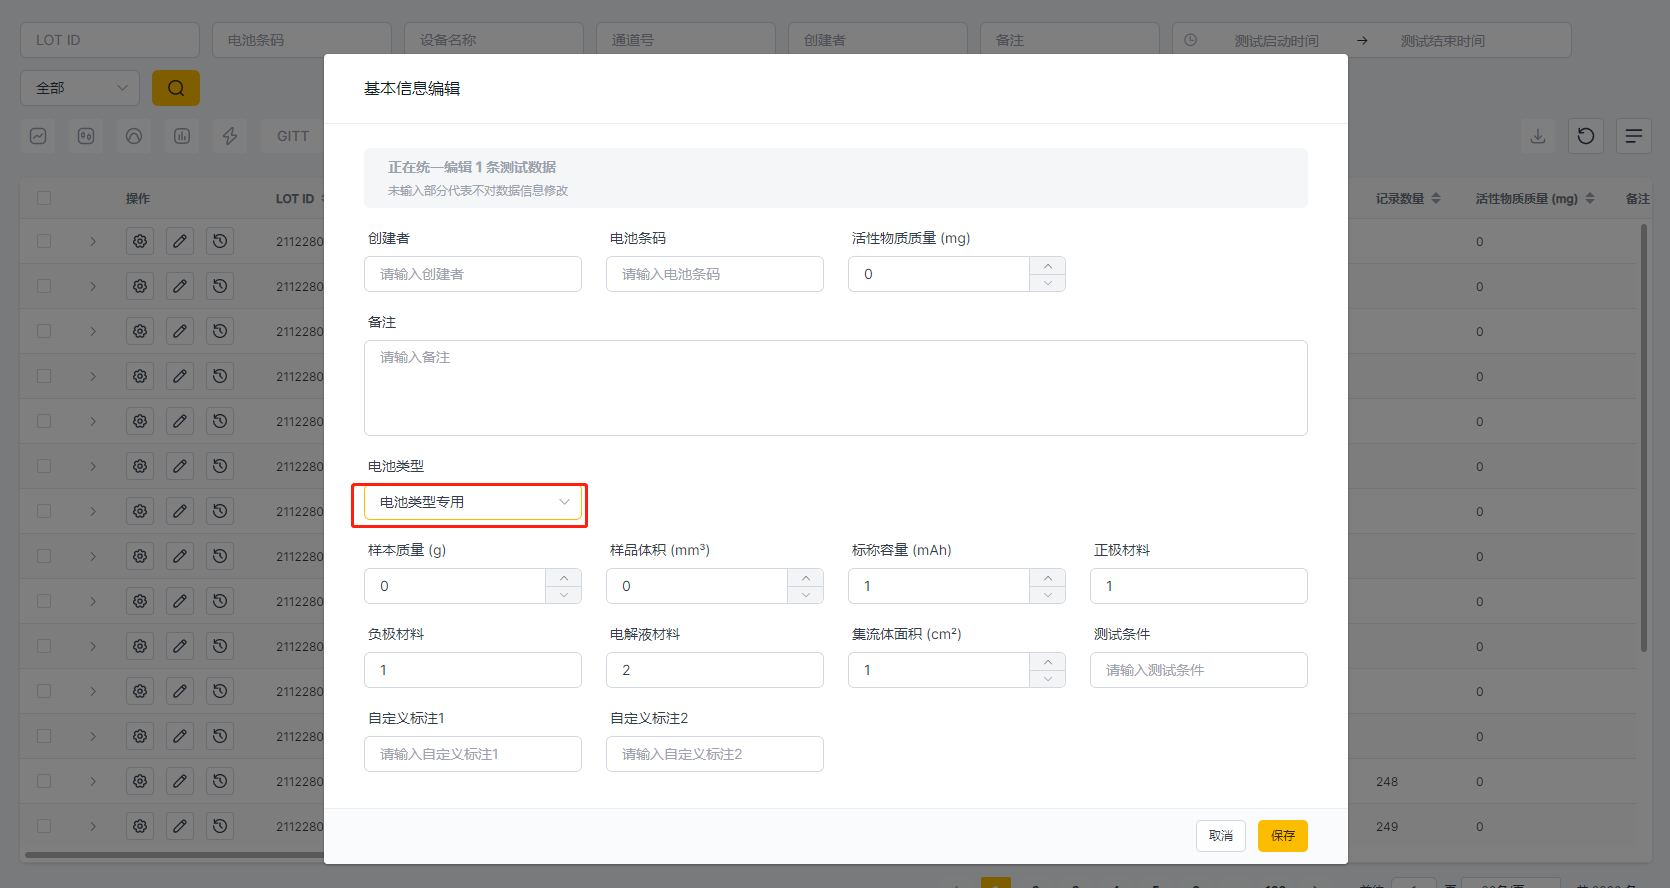Click the history icon in last table row
The image size is (1670, 888).
pyautogui.click(x=220, y=826)
